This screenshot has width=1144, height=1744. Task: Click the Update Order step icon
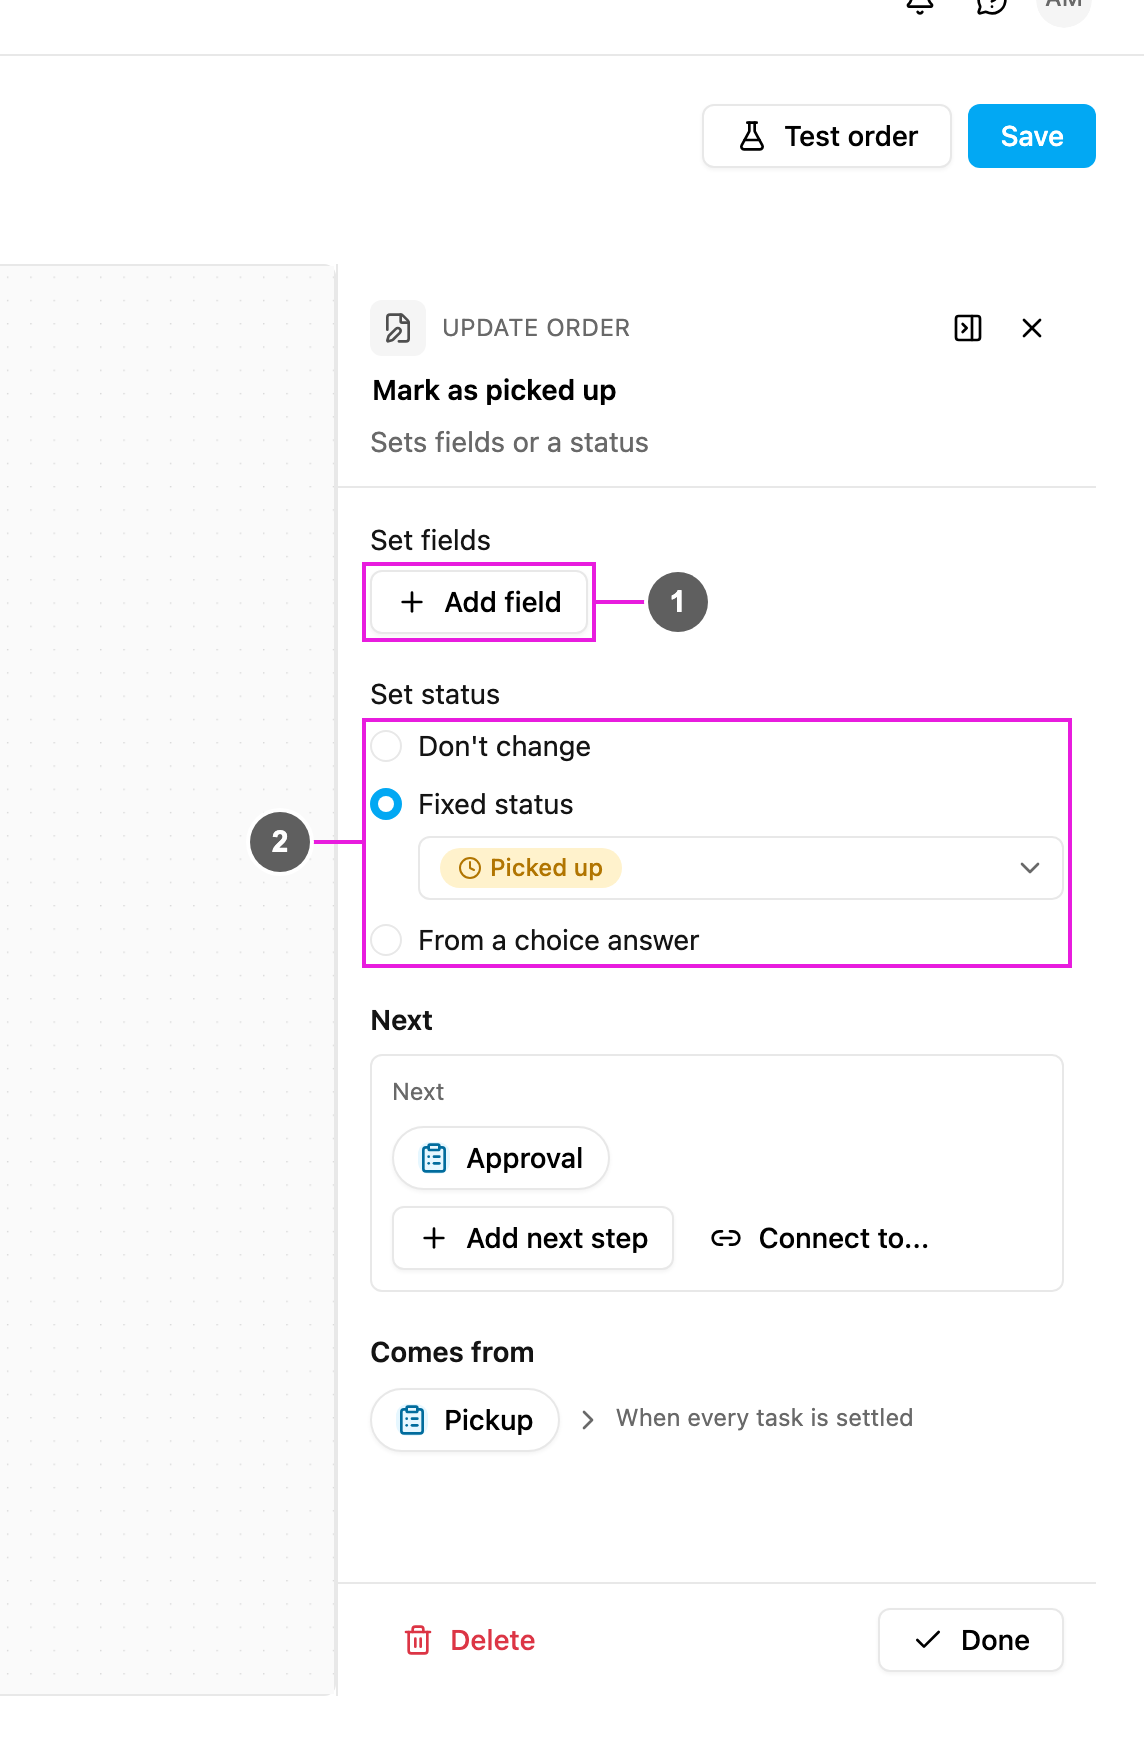tap(398, 328)
